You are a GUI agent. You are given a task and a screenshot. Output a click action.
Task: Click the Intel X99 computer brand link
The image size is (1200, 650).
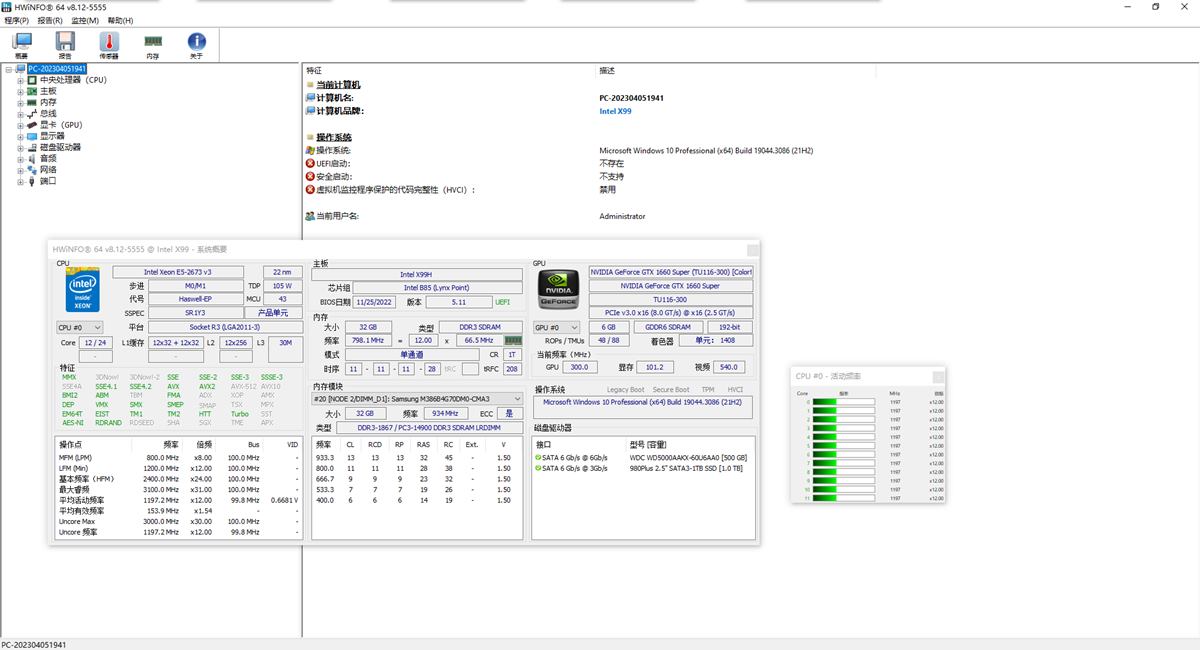click(615, 111)
